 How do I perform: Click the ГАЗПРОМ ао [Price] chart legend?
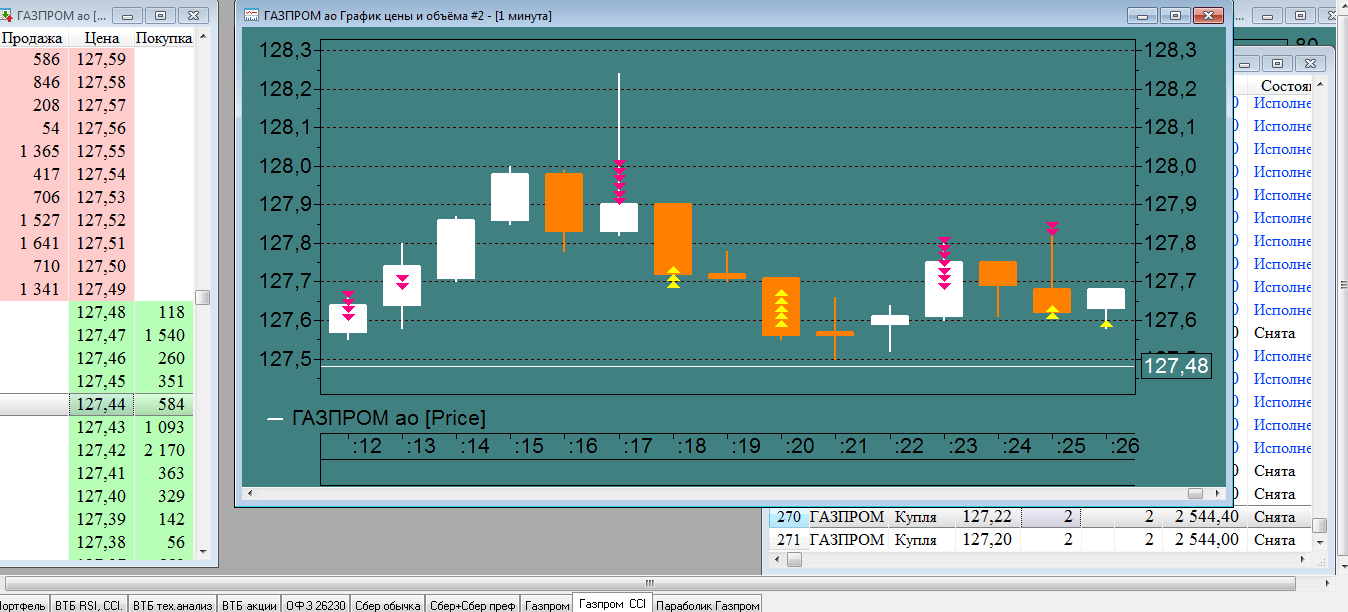point(377,418)
